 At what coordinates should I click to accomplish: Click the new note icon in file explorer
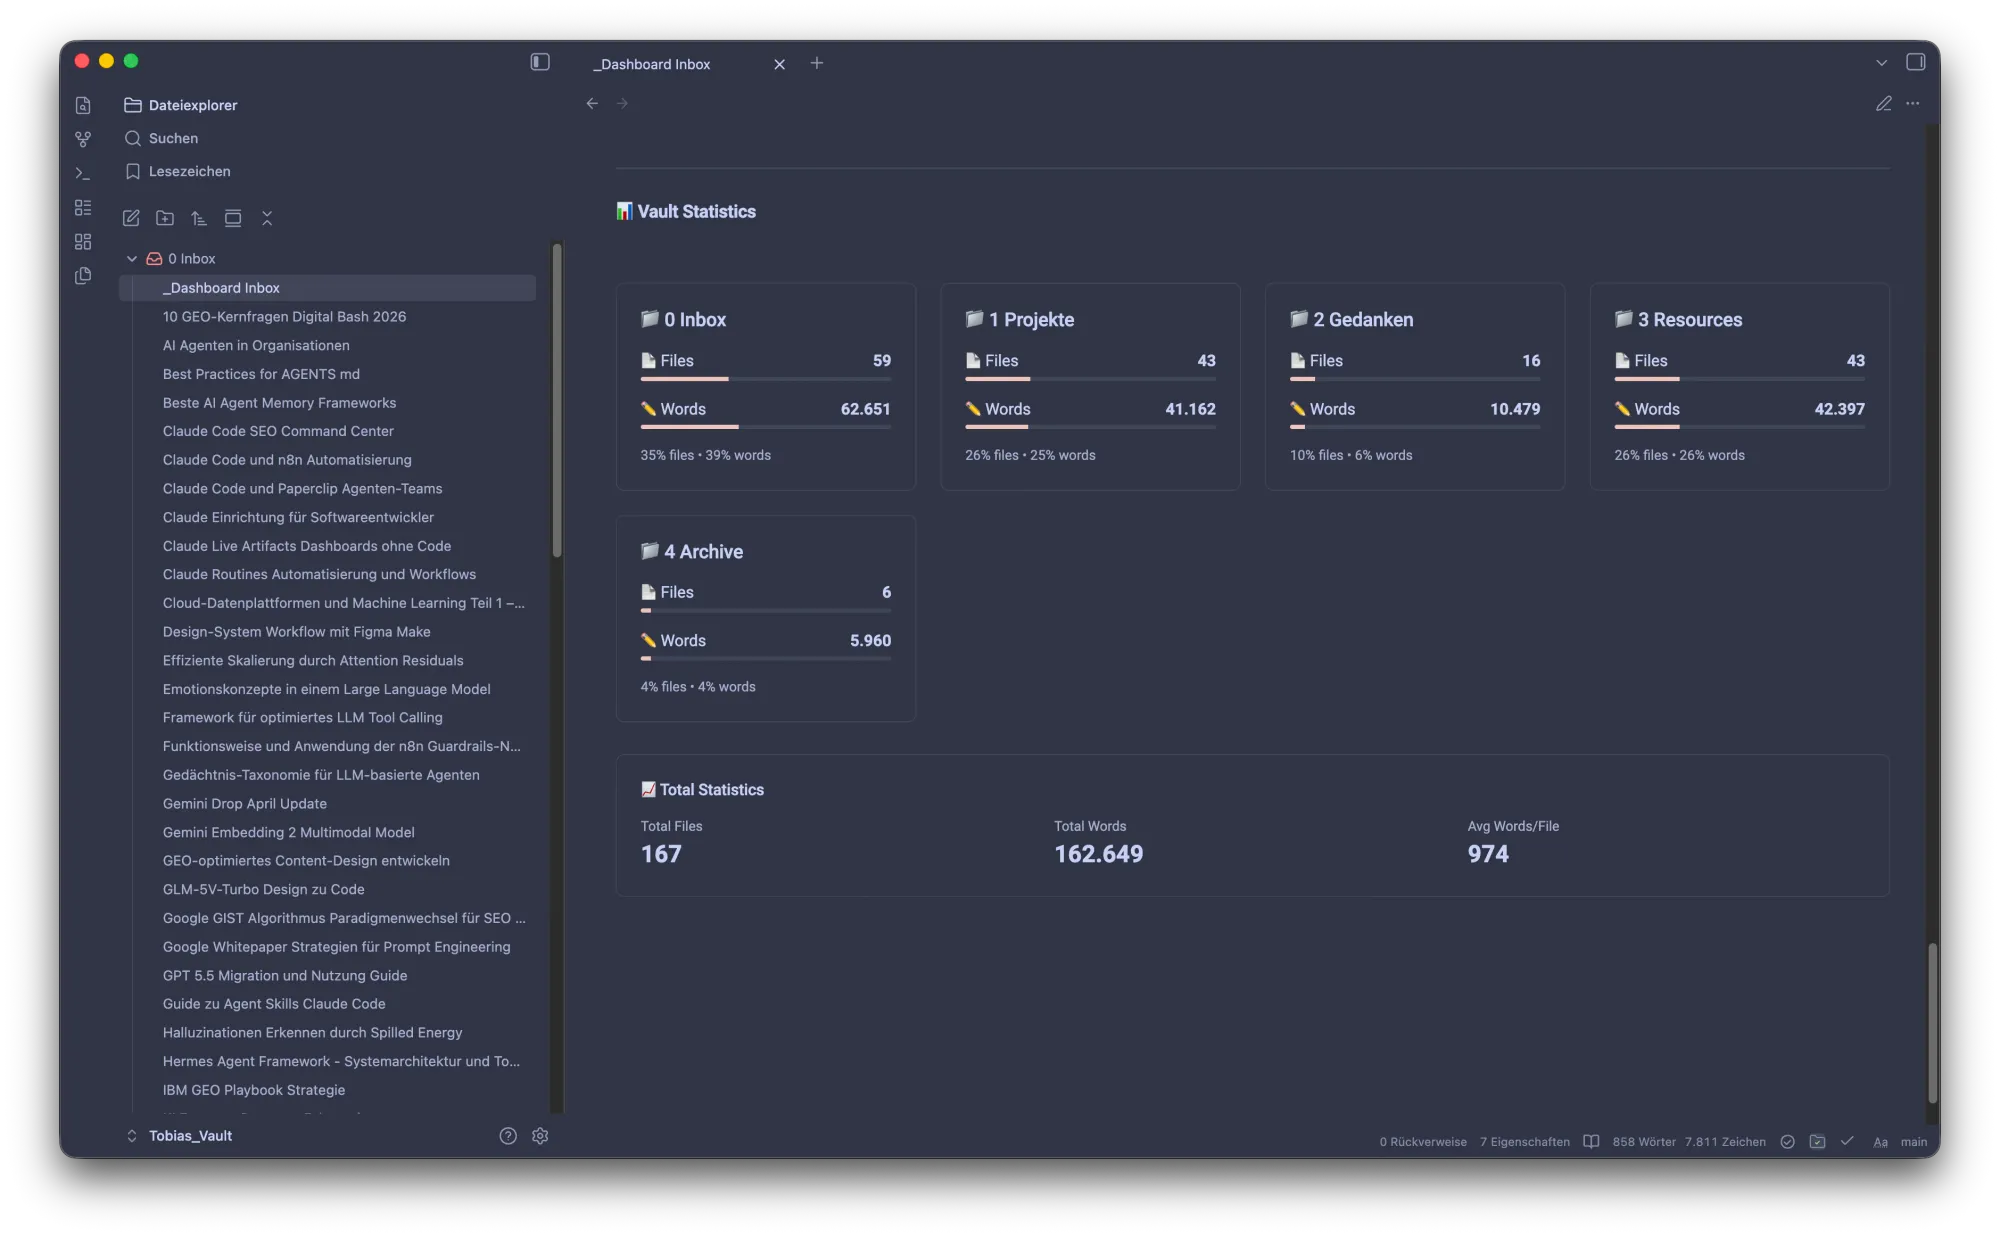(131, 218)
